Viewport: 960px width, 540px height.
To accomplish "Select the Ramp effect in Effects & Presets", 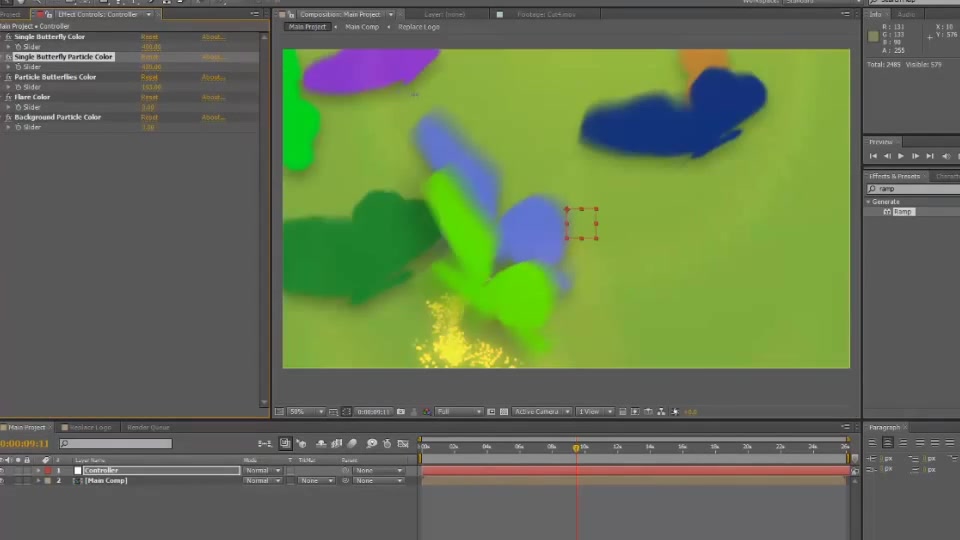I will 902,212.
